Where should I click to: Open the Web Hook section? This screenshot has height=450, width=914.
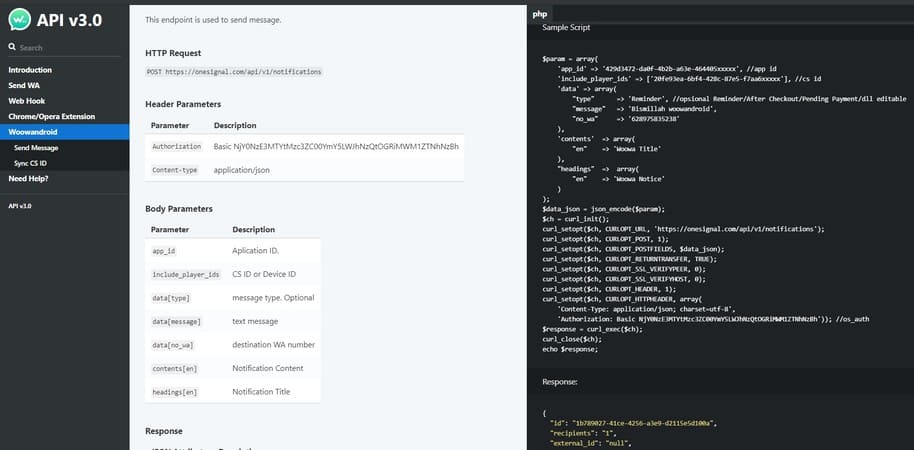pyautogui.click(x=28, y=101)
